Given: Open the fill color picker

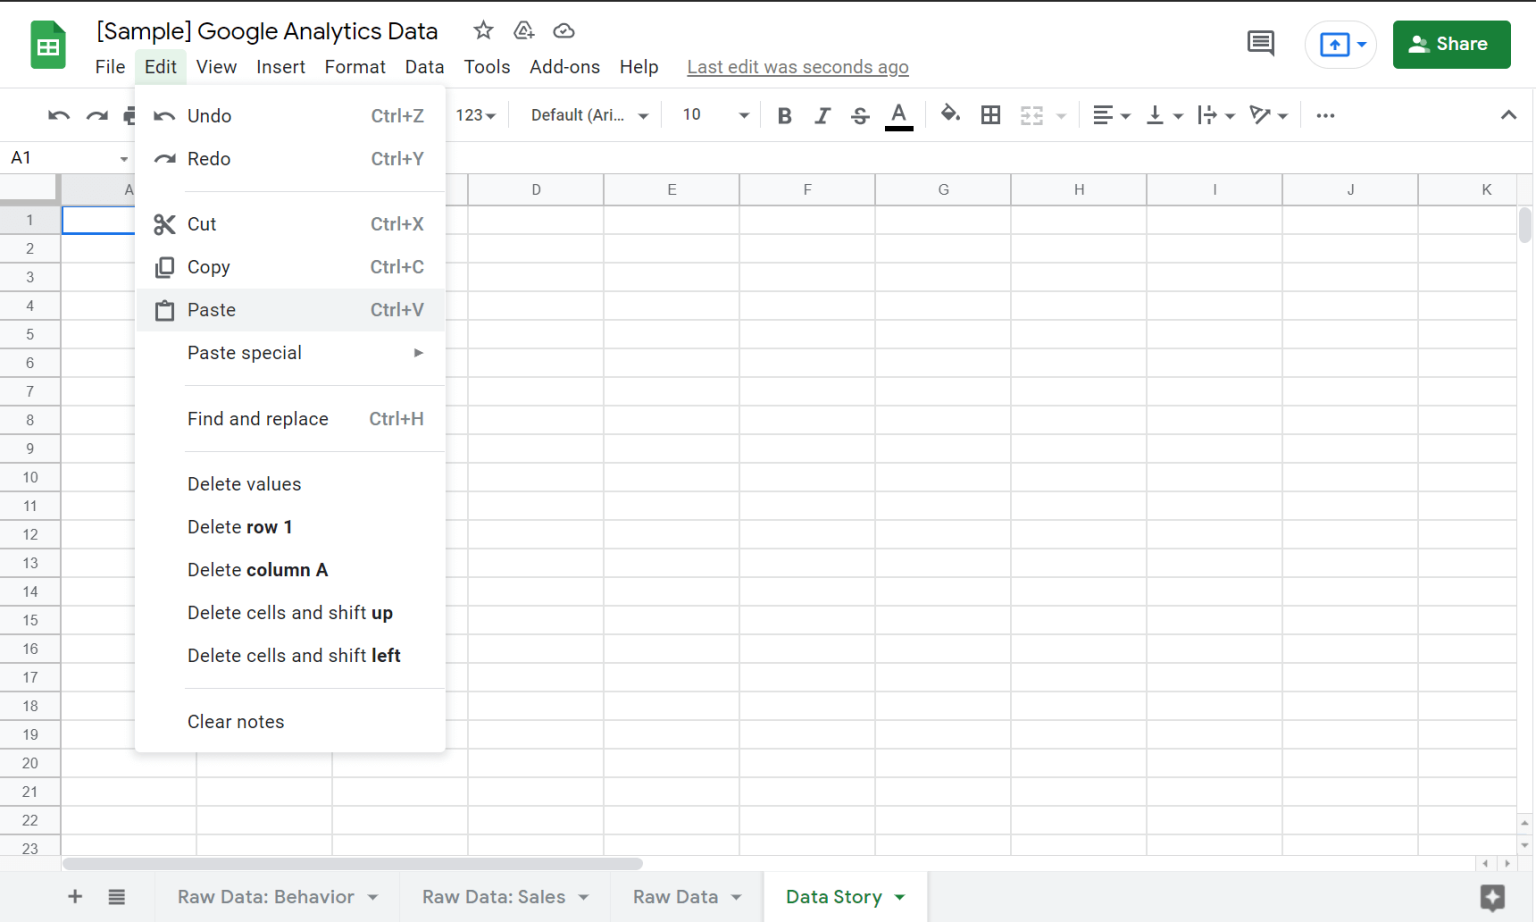Looking at the screenshot, I should [950, 115].
